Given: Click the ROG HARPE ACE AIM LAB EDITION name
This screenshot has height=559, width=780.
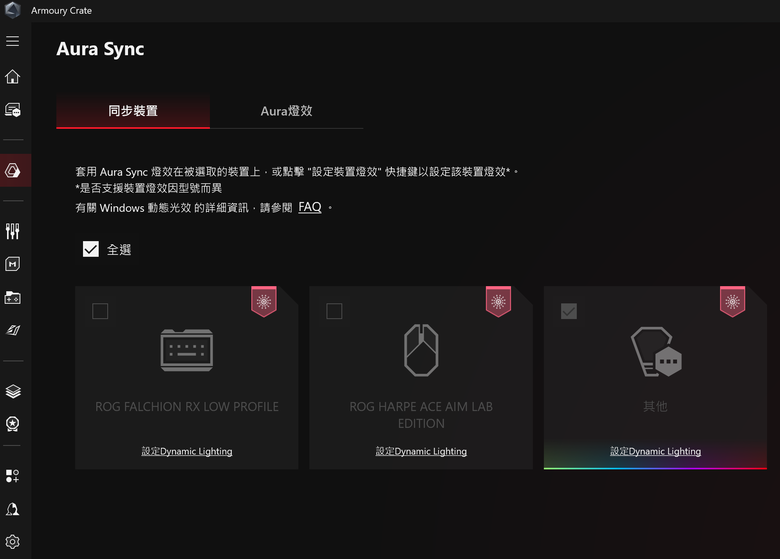Looking at the screenshot, I should [x=421, y=415].
